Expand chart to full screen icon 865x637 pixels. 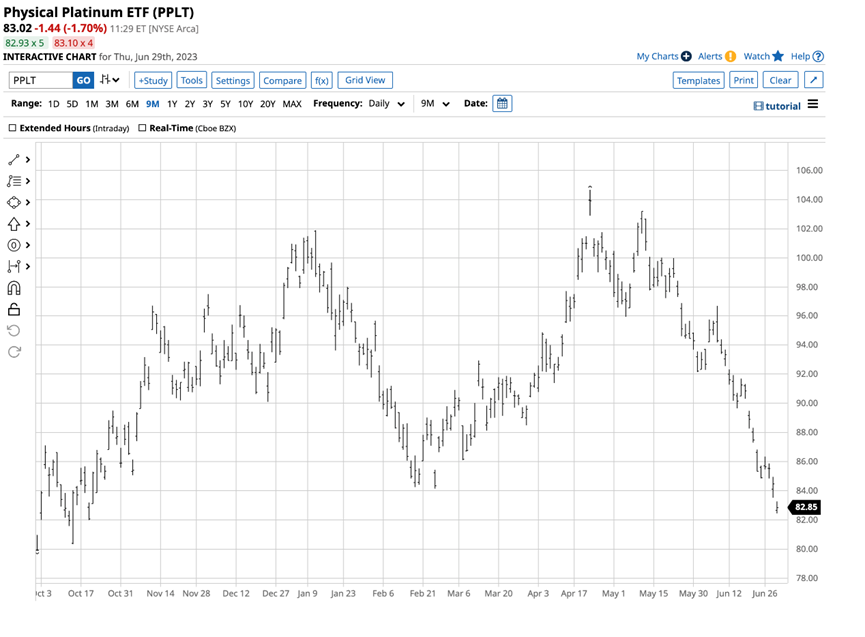pyautogui.click(x=813, y=80)
